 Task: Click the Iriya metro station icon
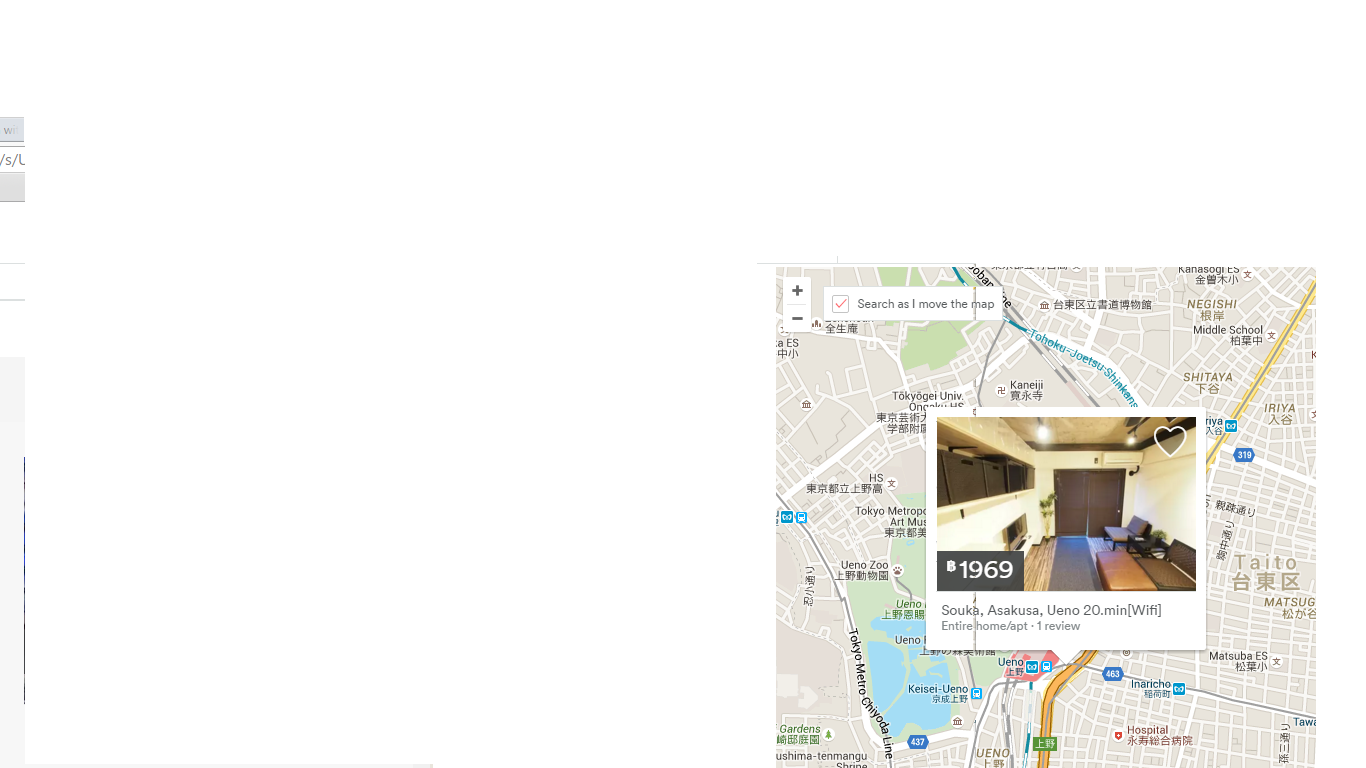coord(1231,426)
